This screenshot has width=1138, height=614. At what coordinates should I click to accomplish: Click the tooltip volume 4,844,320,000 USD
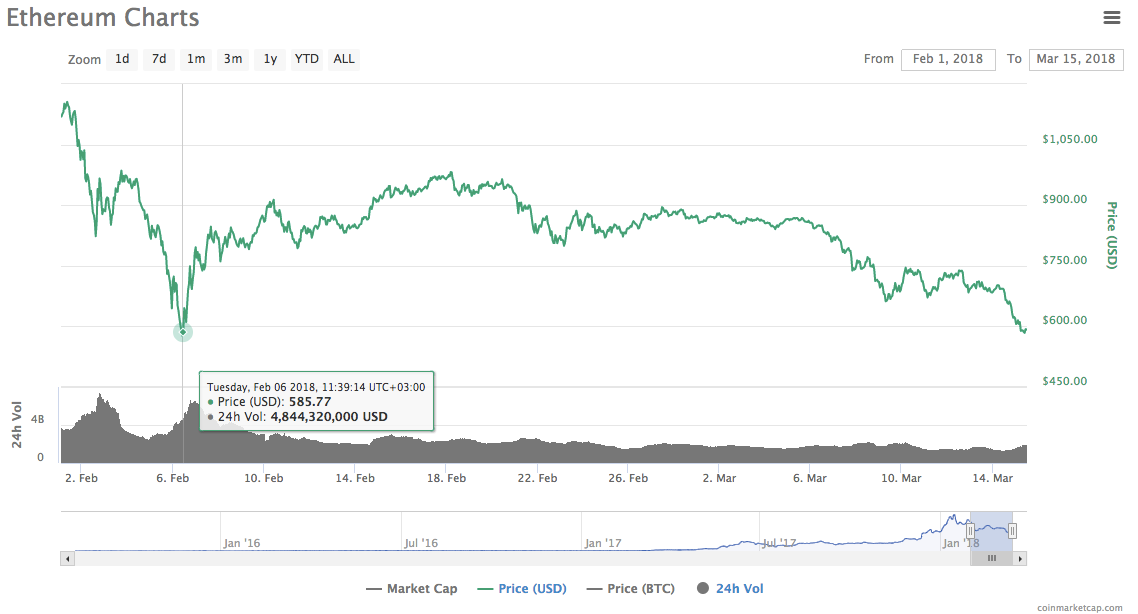point(329,417)
